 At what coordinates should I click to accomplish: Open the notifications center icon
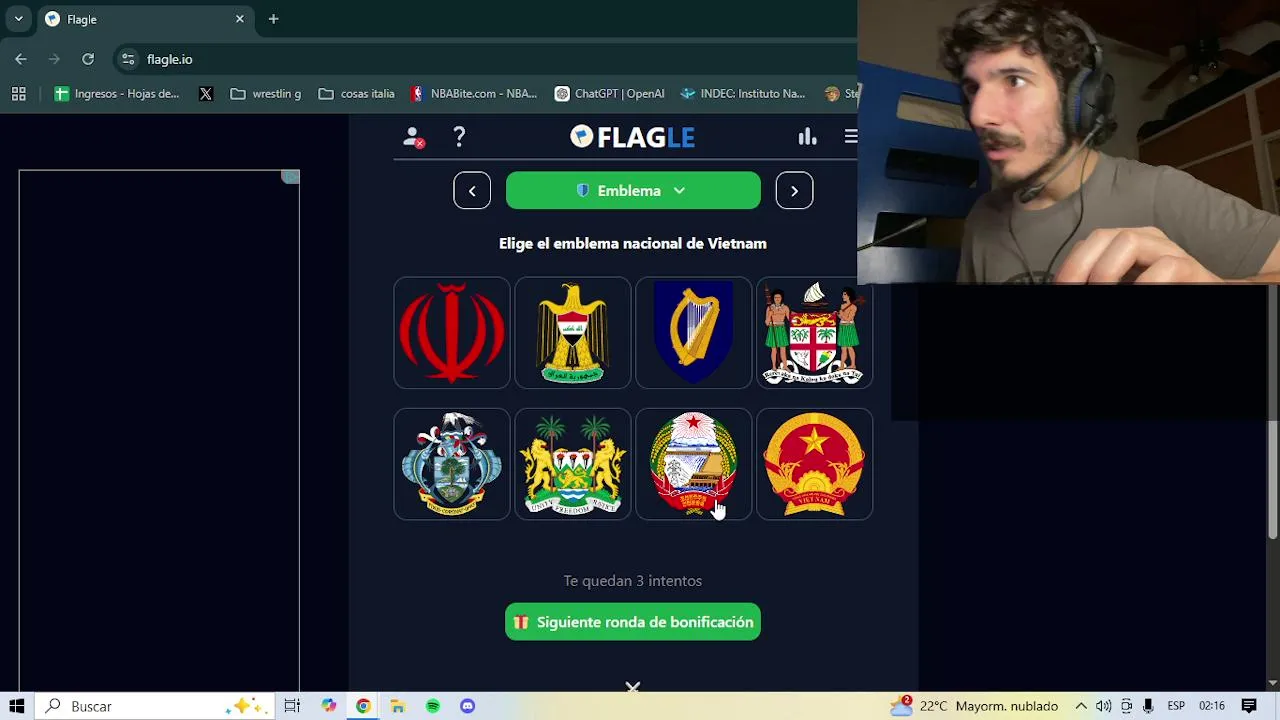click(1249, 706)
